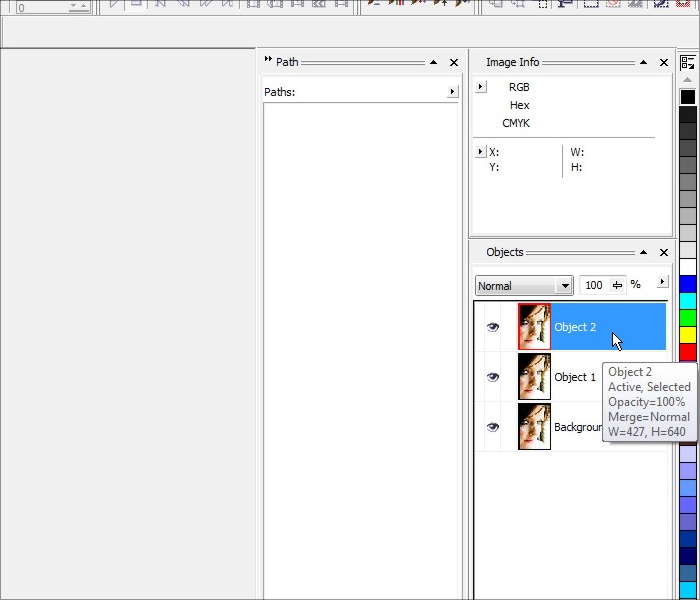Open the Paths flyout arrow menu

tap(452, 92)
